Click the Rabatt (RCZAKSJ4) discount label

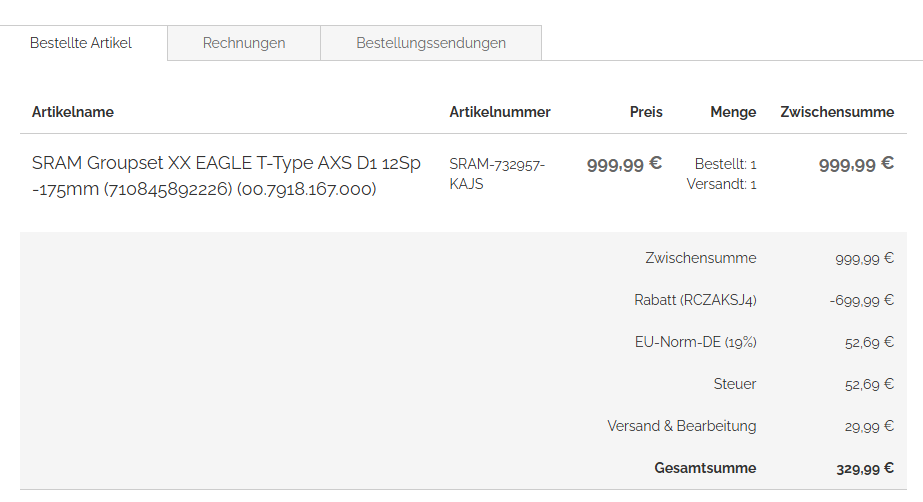click(x=695, y=300)
